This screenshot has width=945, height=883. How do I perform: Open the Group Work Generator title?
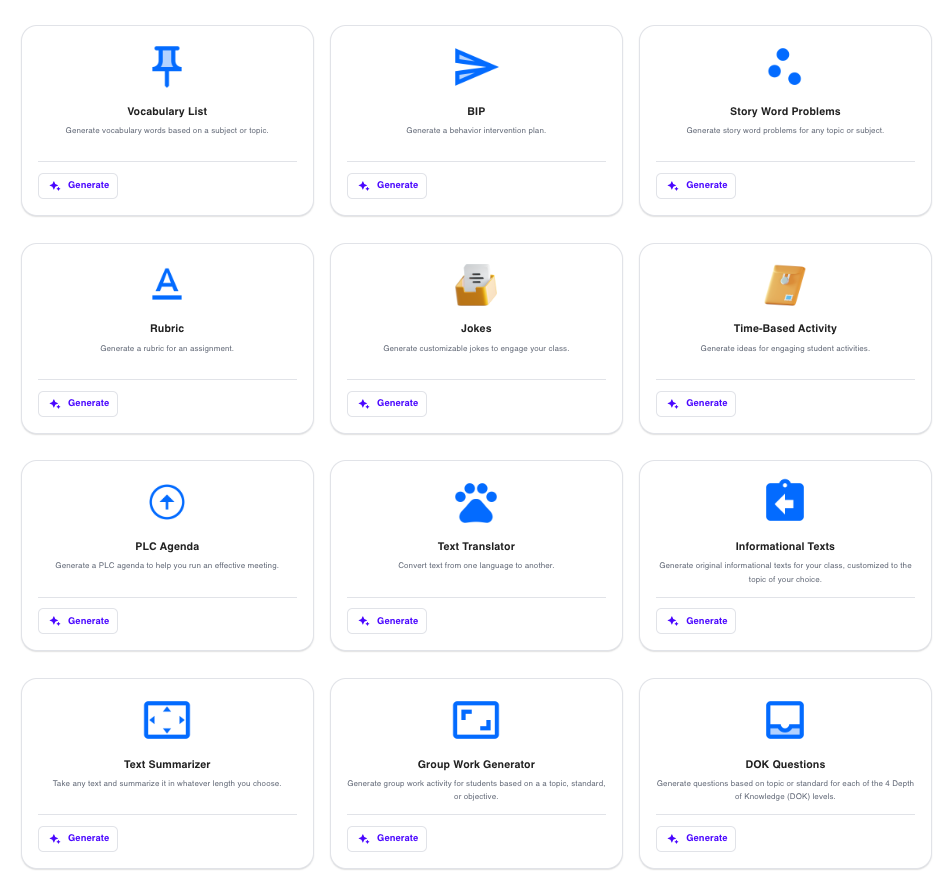pyautogui.click(x=476, y=764)
